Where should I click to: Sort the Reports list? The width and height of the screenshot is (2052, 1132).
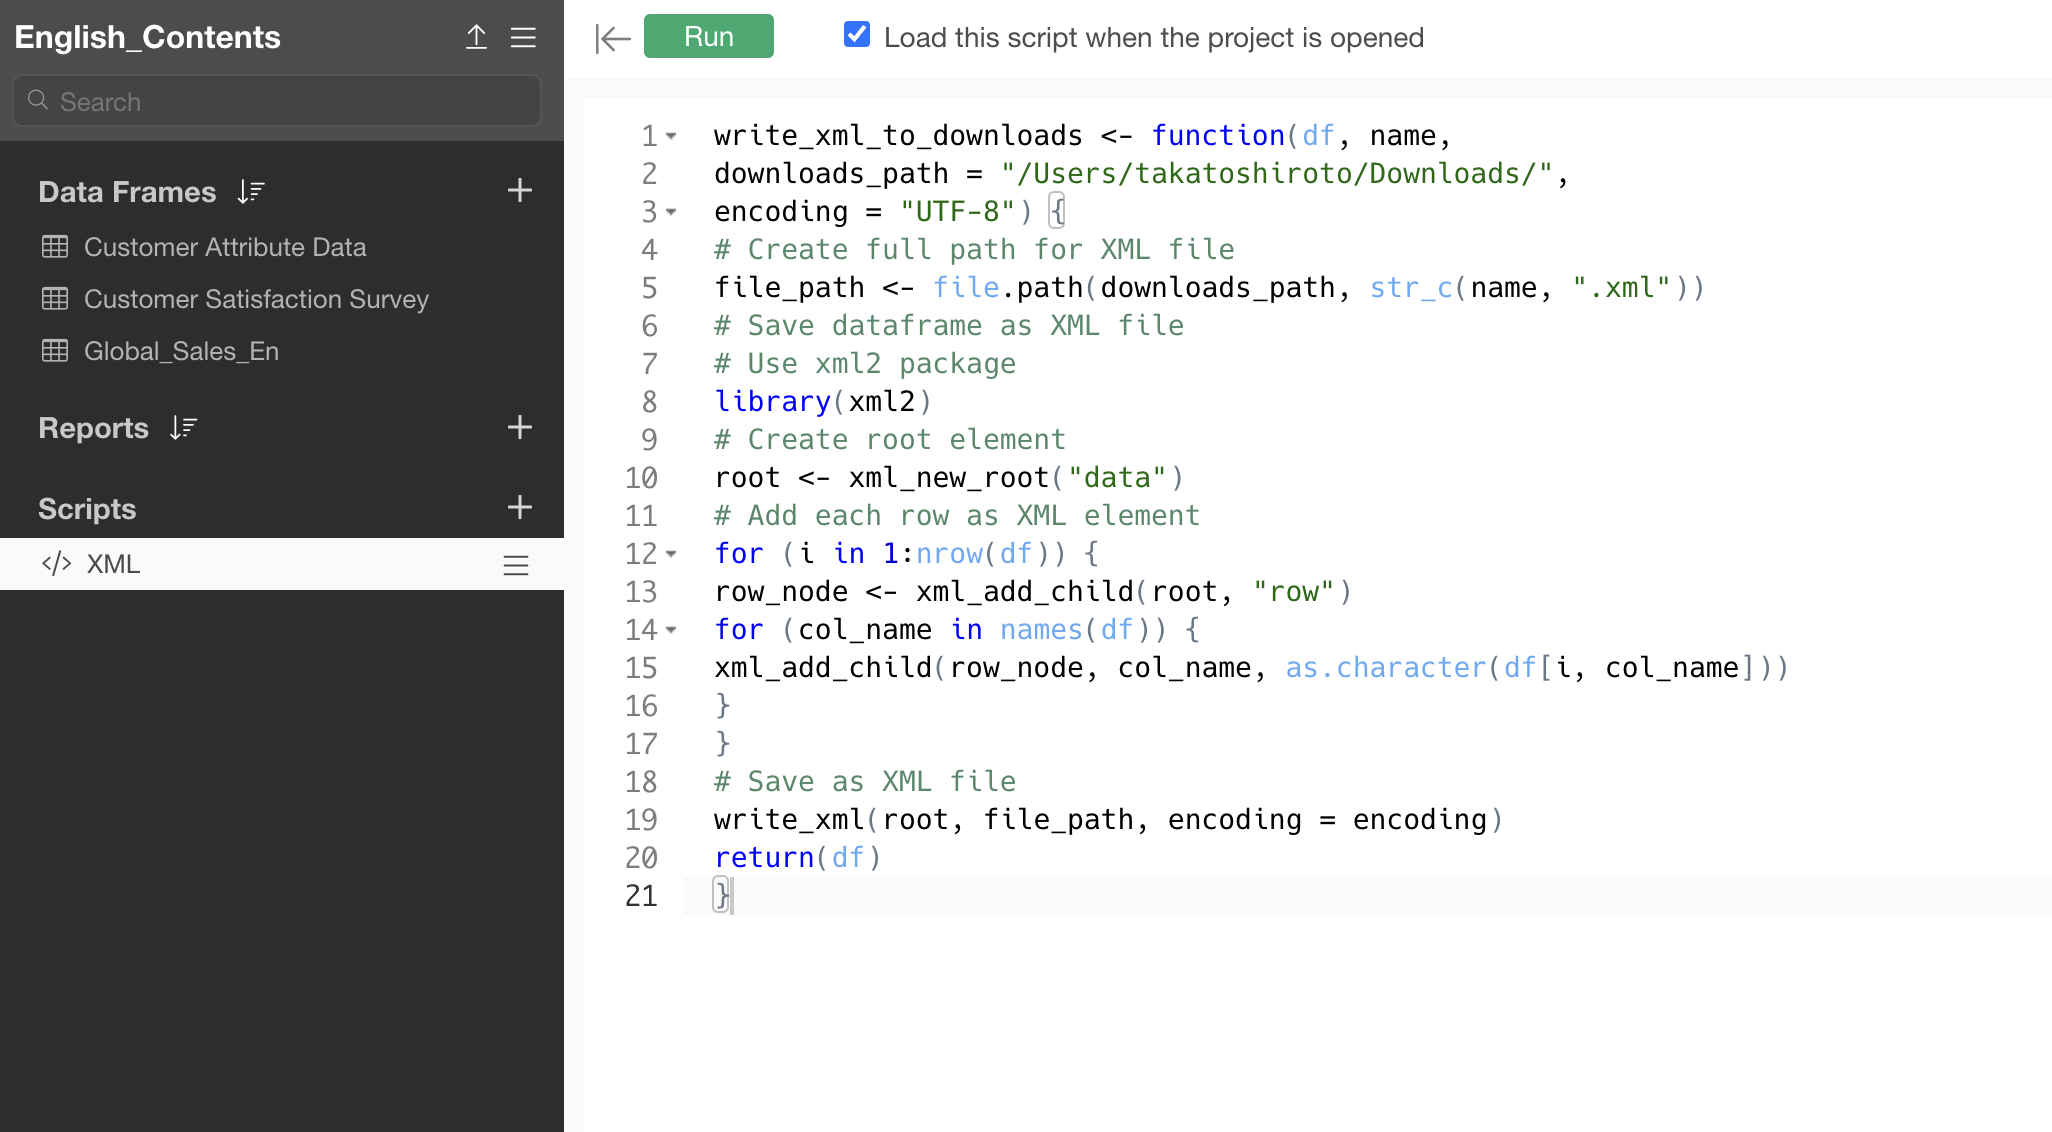pos(183,428)
